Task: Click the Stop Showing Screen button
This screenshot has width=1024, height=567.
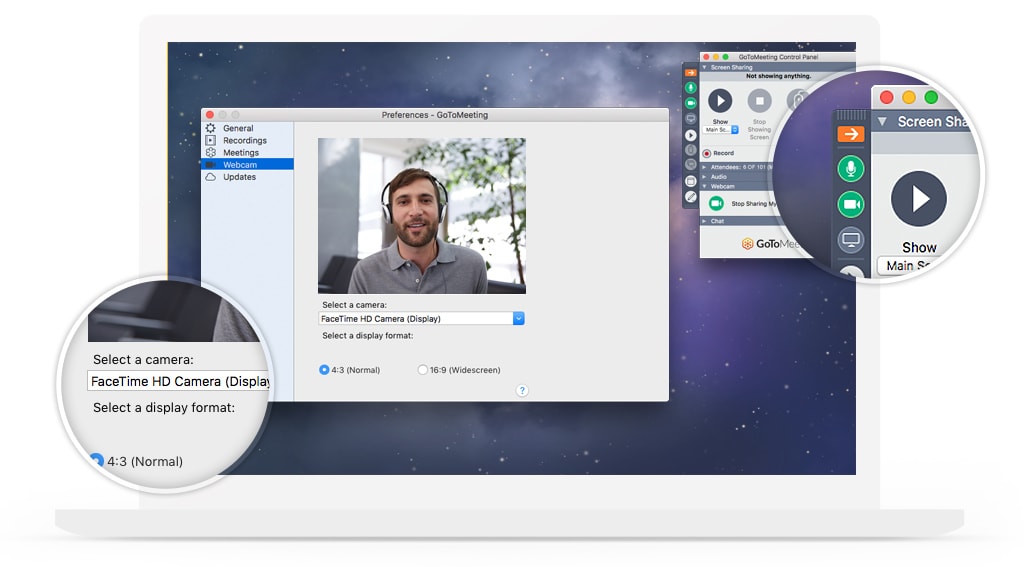Action: [x=759, y=101]
